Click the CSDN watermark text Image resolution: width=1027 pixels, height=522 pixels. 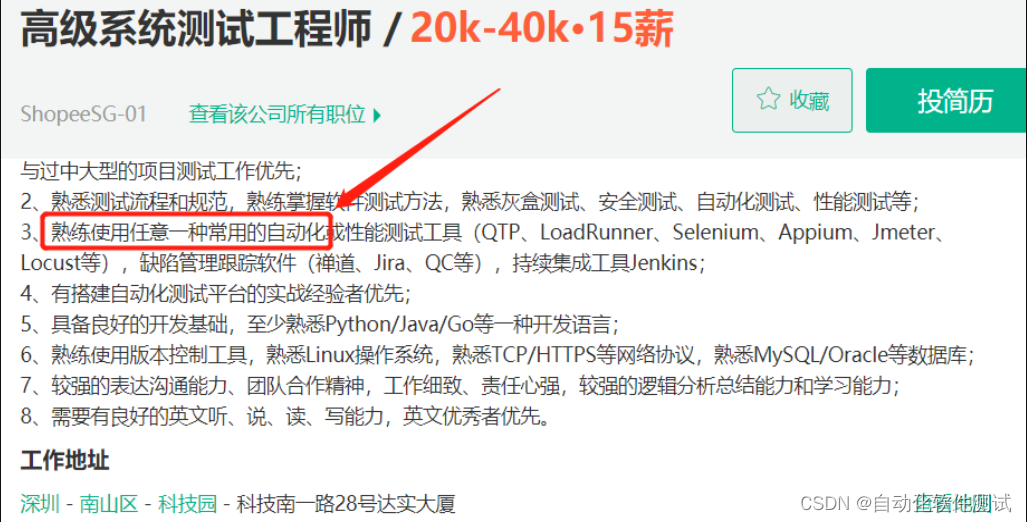(x=905, y=503)
